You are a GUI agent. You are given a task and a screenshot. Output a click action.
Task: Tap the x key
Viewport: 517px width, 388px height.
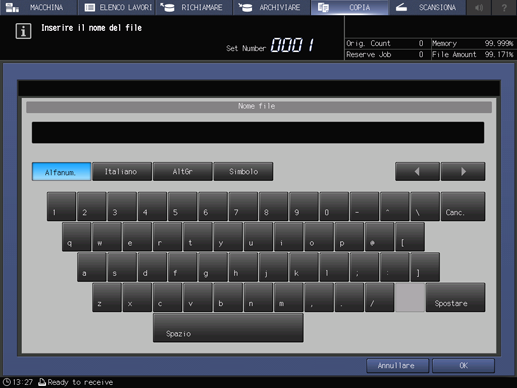[137, 297]
